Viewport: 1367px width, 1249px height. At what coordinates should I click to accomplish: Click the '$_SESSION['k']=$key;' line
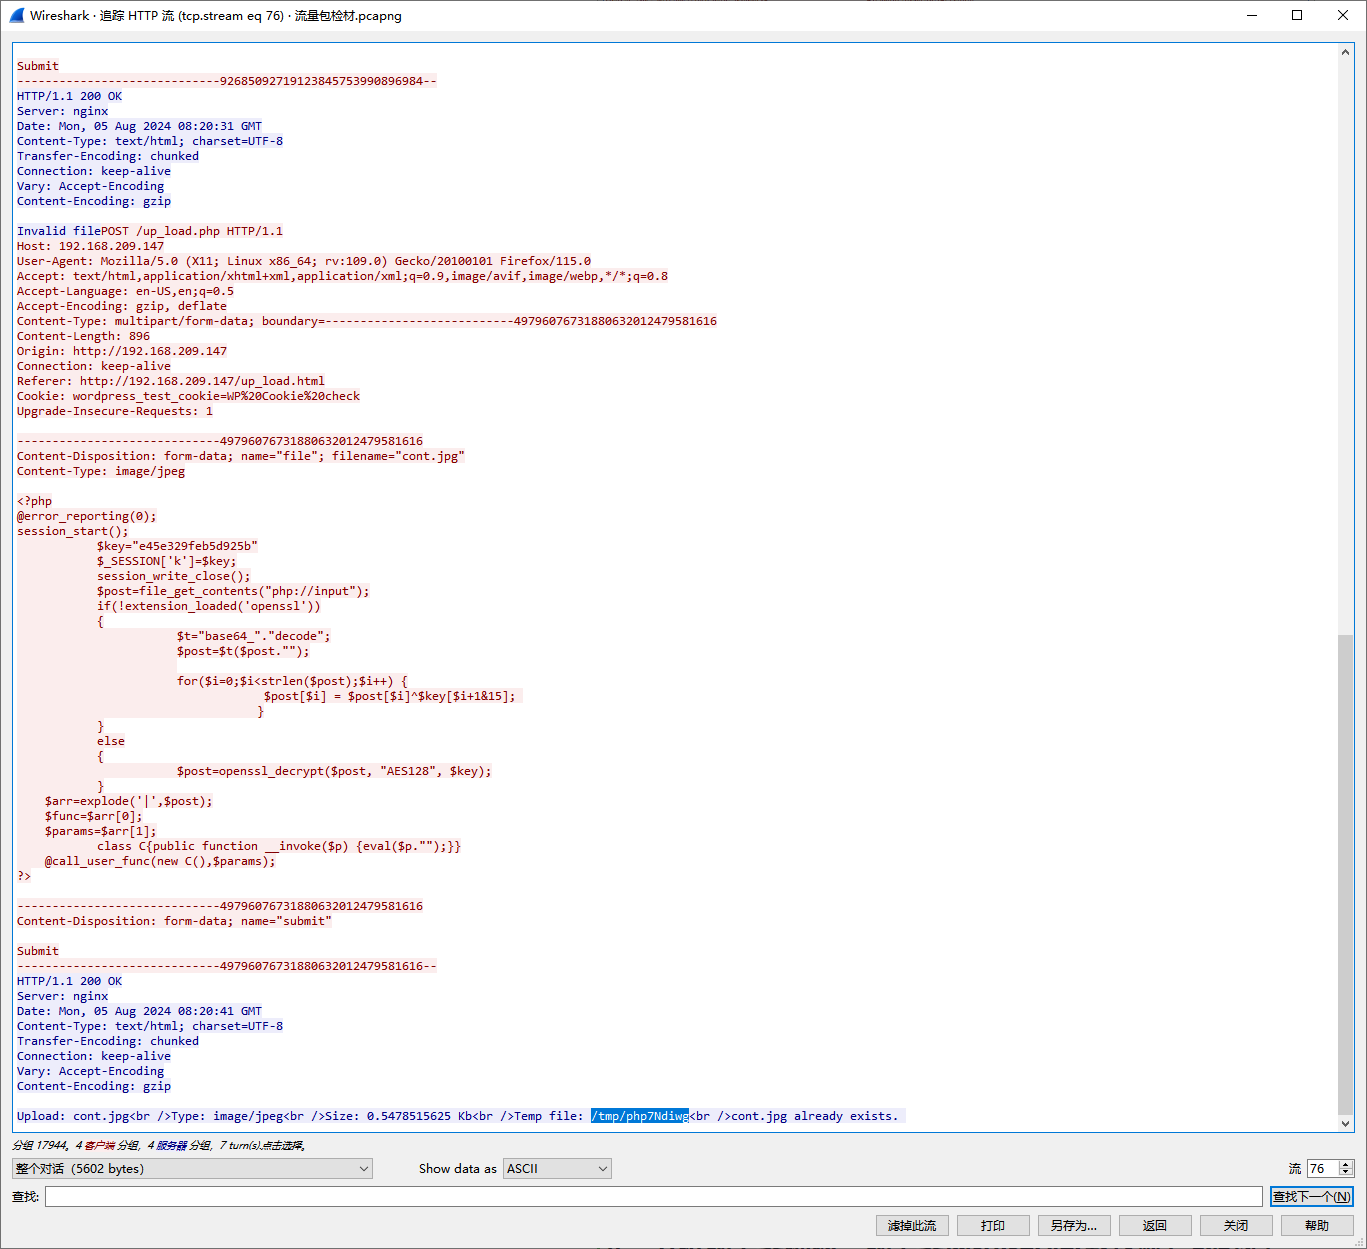(167, 561)
